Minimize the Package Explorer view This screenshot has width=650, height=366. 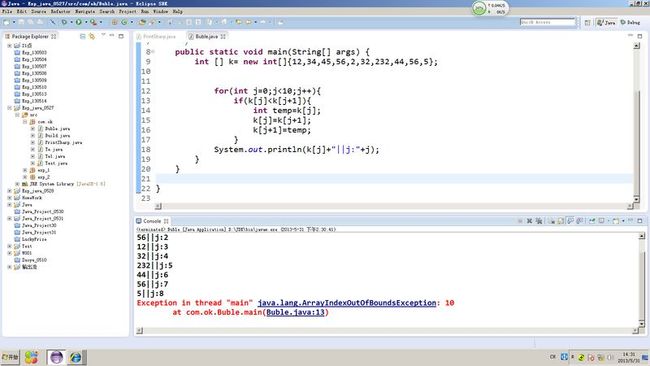pyautogui.click(x=112, y=36)
